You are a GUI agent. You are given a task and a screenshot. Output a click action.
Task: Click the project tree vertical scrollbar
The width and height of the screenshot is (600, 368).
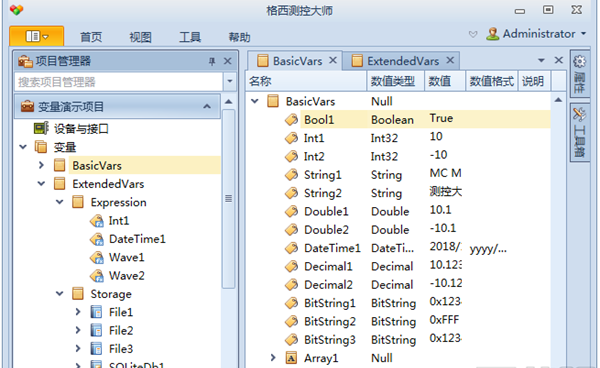click(x=228, y=198)
